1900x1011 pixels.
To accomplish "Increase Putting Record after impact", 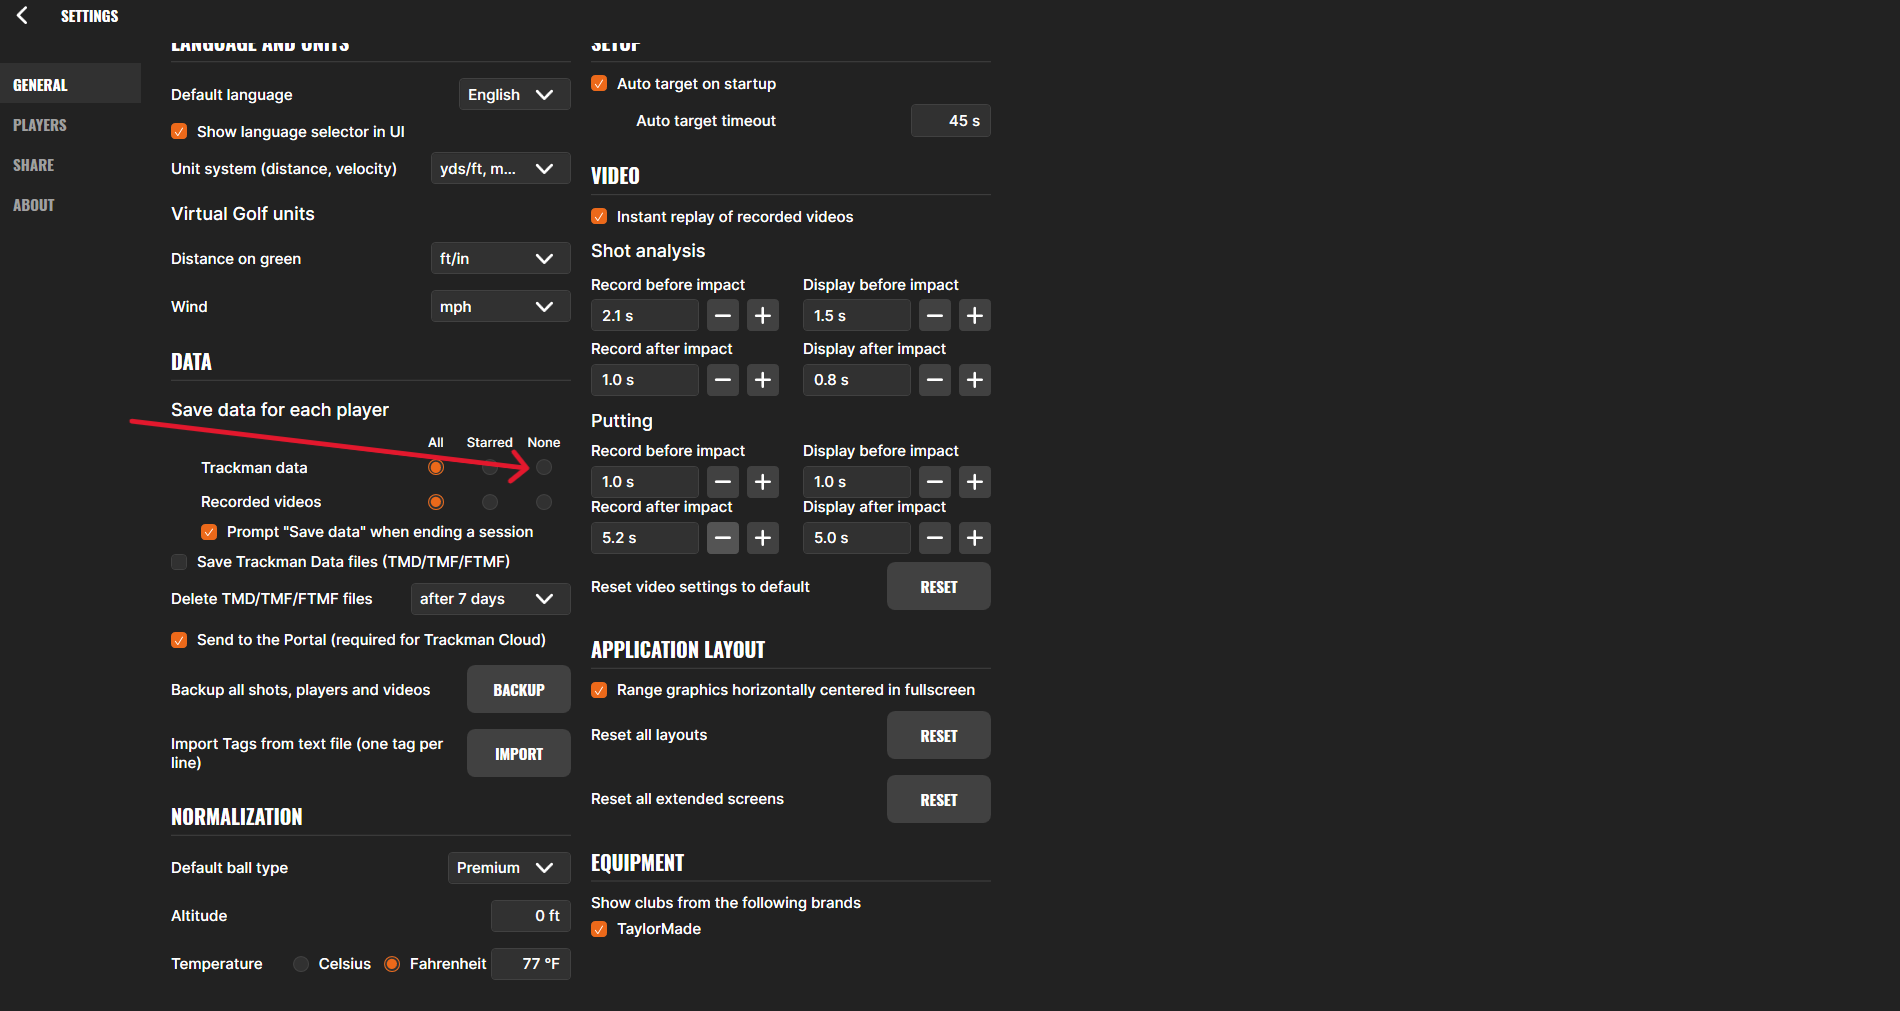I will 763,538.
